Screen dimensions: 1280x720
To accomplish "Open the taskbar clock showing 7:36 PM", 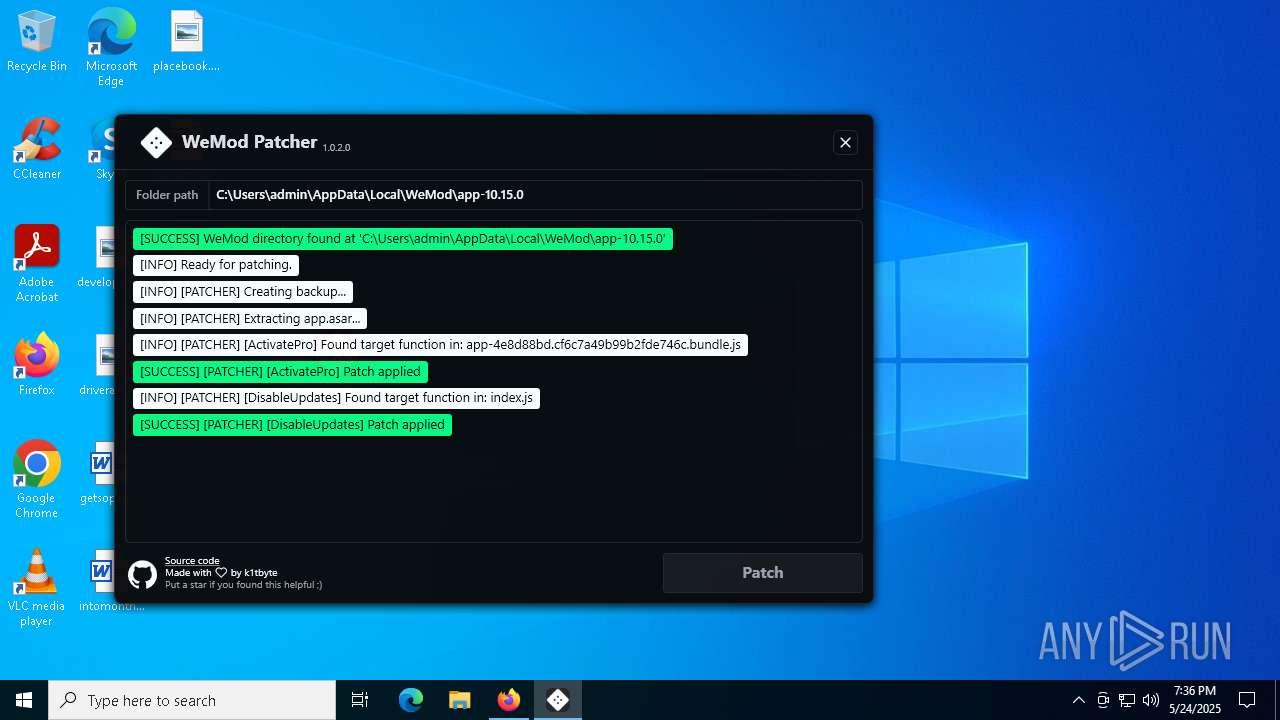I will (x=1195, y=700).
